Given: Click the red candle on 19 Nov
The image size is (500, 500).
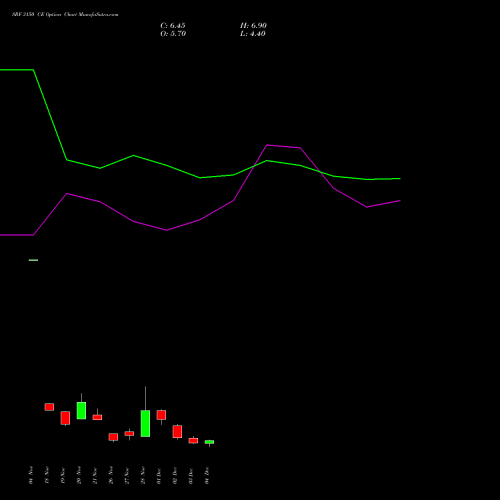Looking at the screenshot, I should (x=65, y=418).
